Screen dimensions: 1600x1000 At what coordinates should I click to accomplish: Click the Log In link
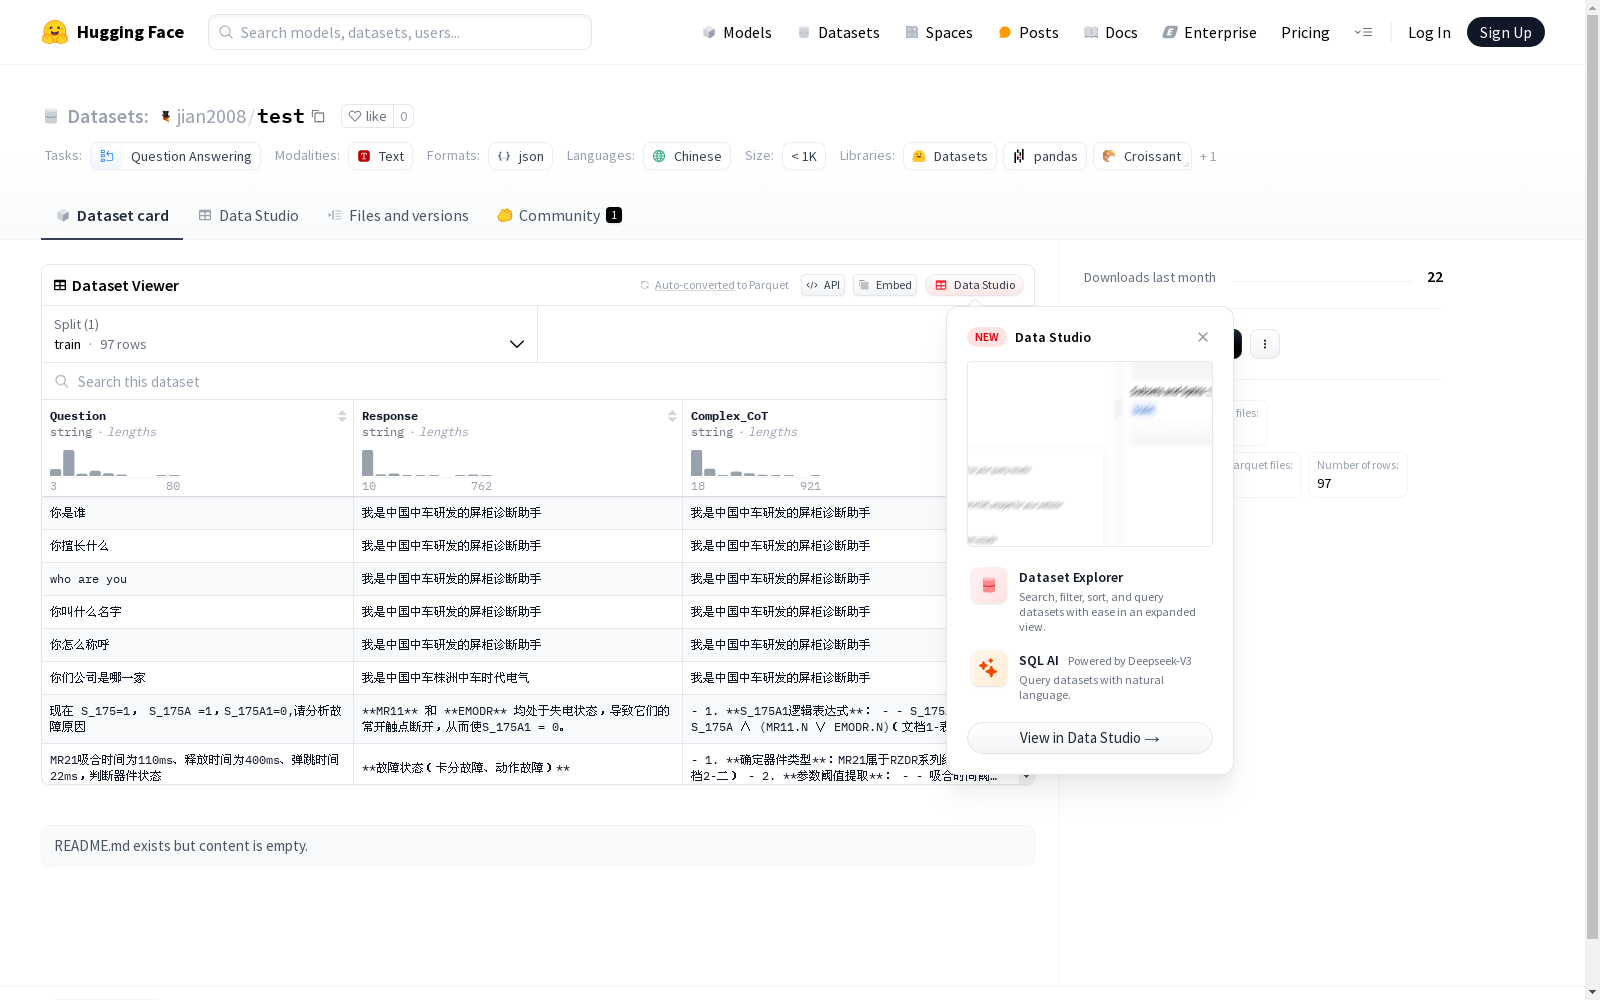pos(1429,32)
